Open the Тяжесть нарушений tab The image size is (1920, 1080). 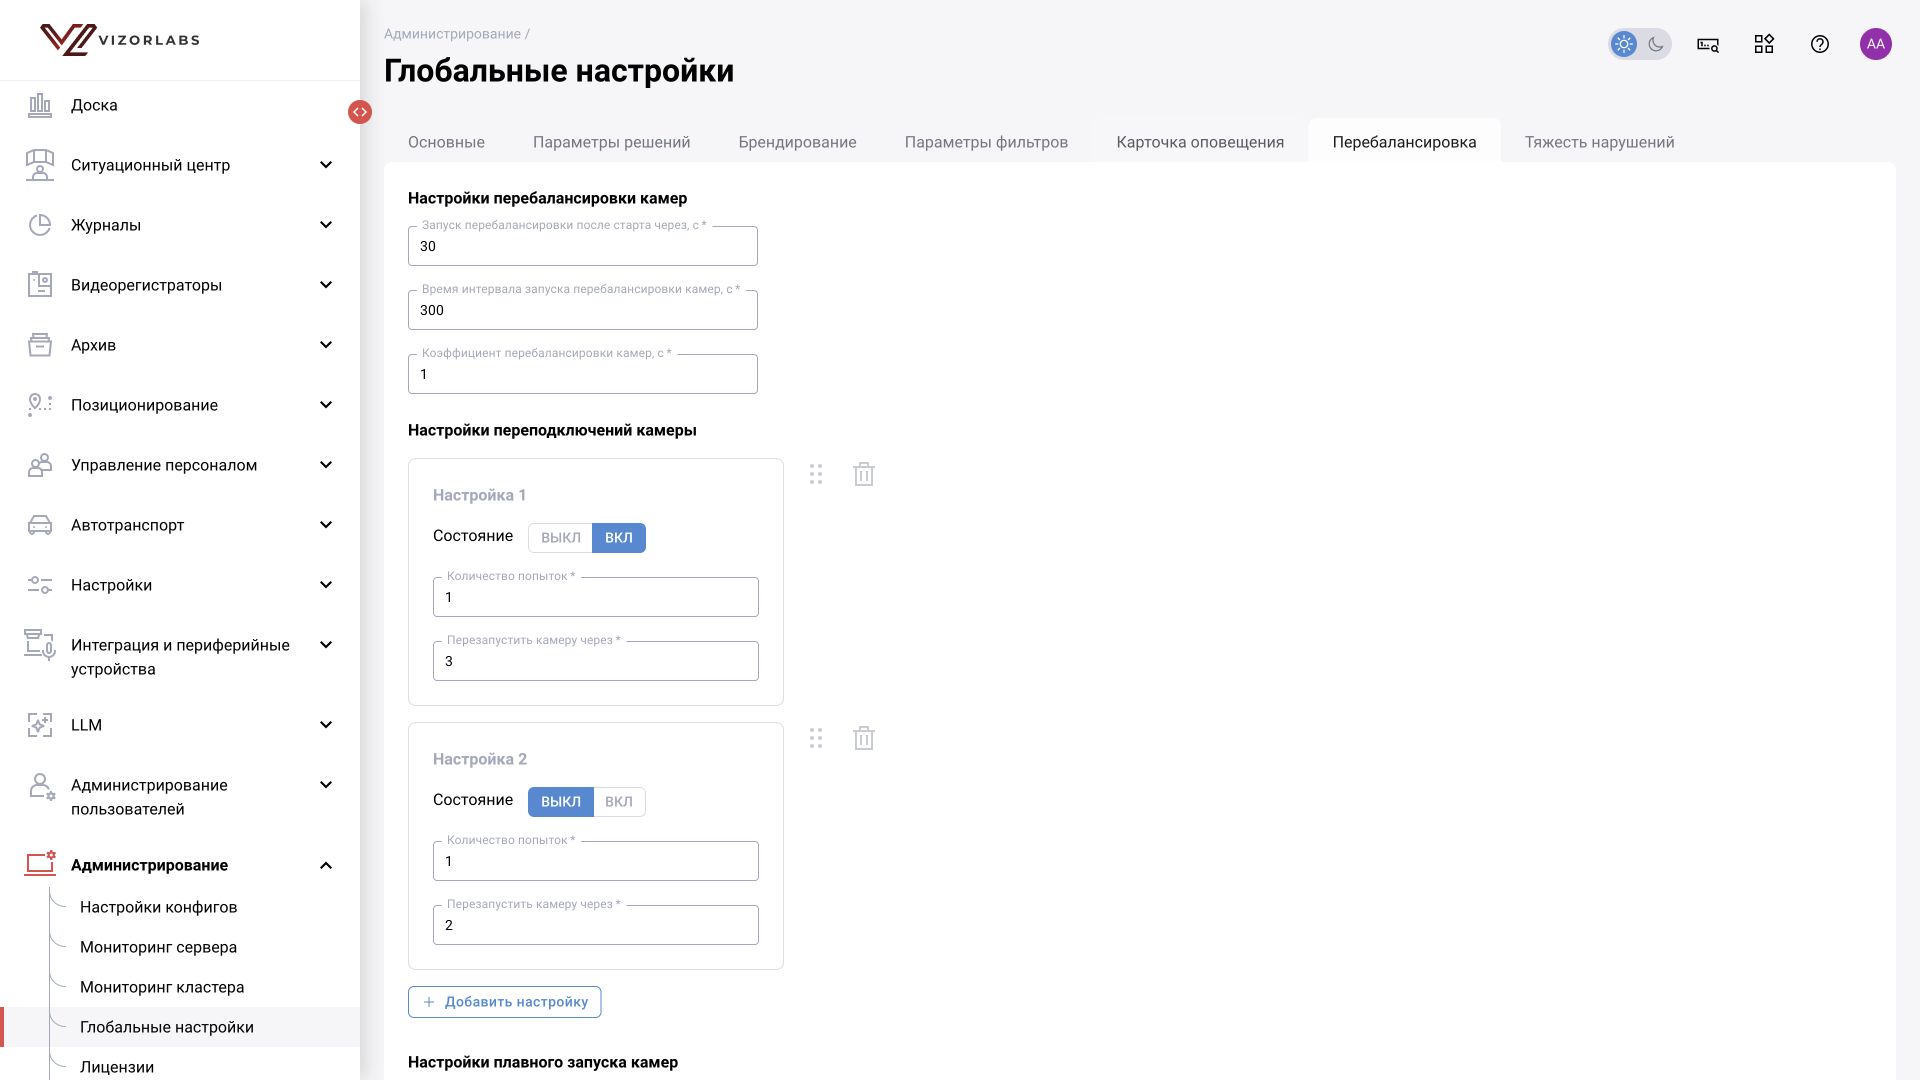(1599, 142)
